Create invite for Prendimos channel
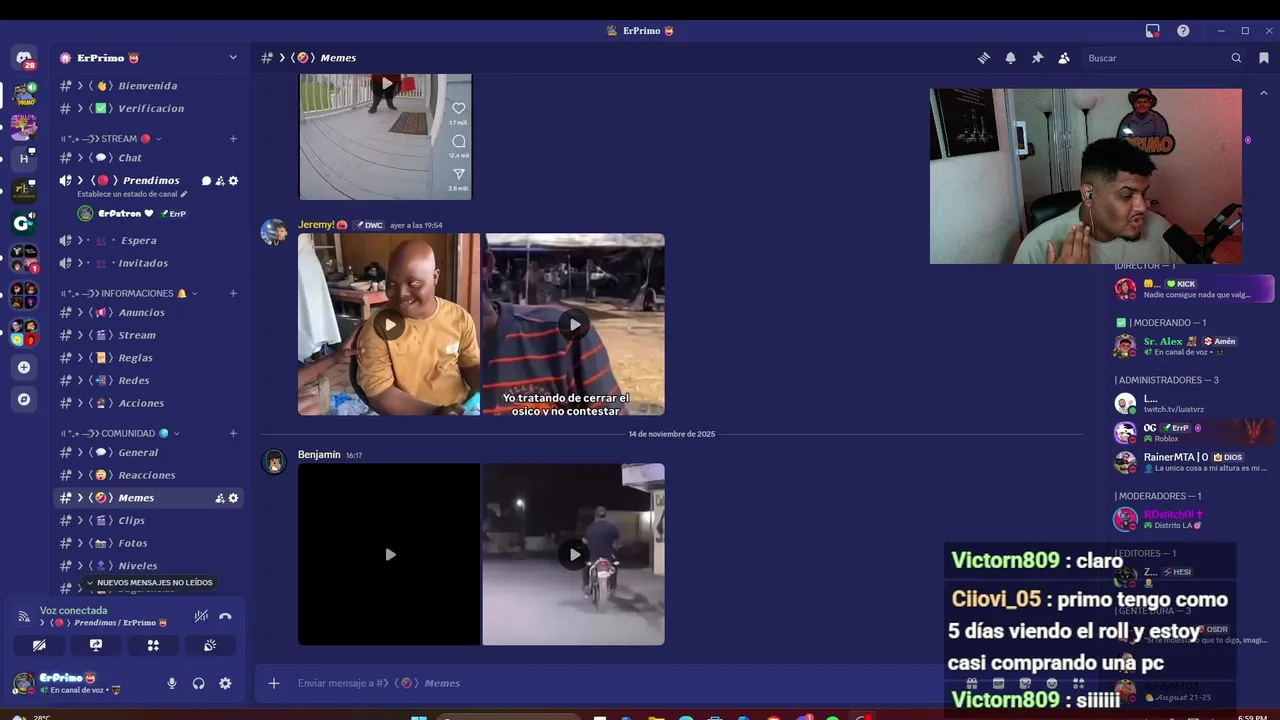Viewport: 1280px width, 720px height. point(220,181)
